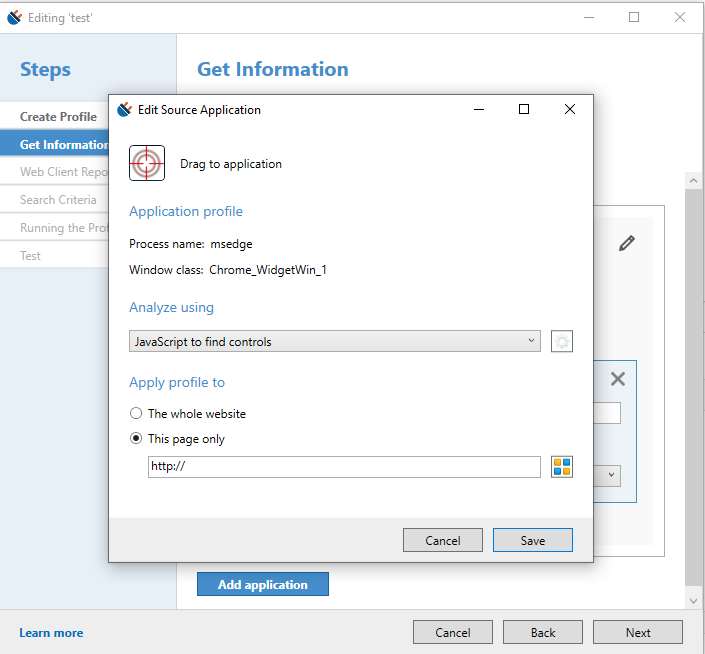Remove application using the X icon

click(x=618, y=379)
